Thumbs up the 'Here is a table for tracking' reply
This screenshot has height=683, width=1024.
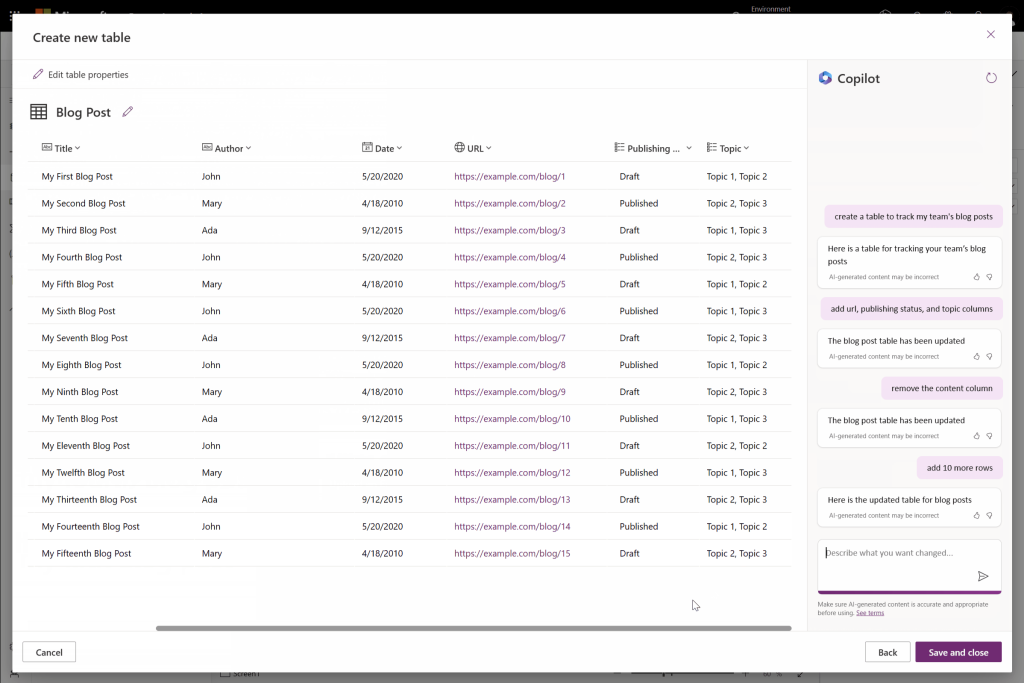(976, 277)
